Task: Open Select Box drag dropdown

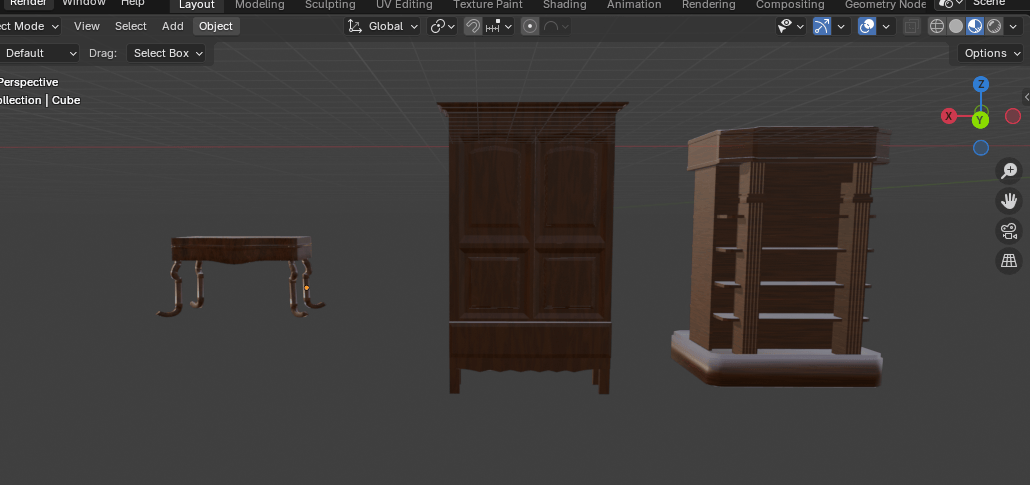Action: click(x=166, y=53)
